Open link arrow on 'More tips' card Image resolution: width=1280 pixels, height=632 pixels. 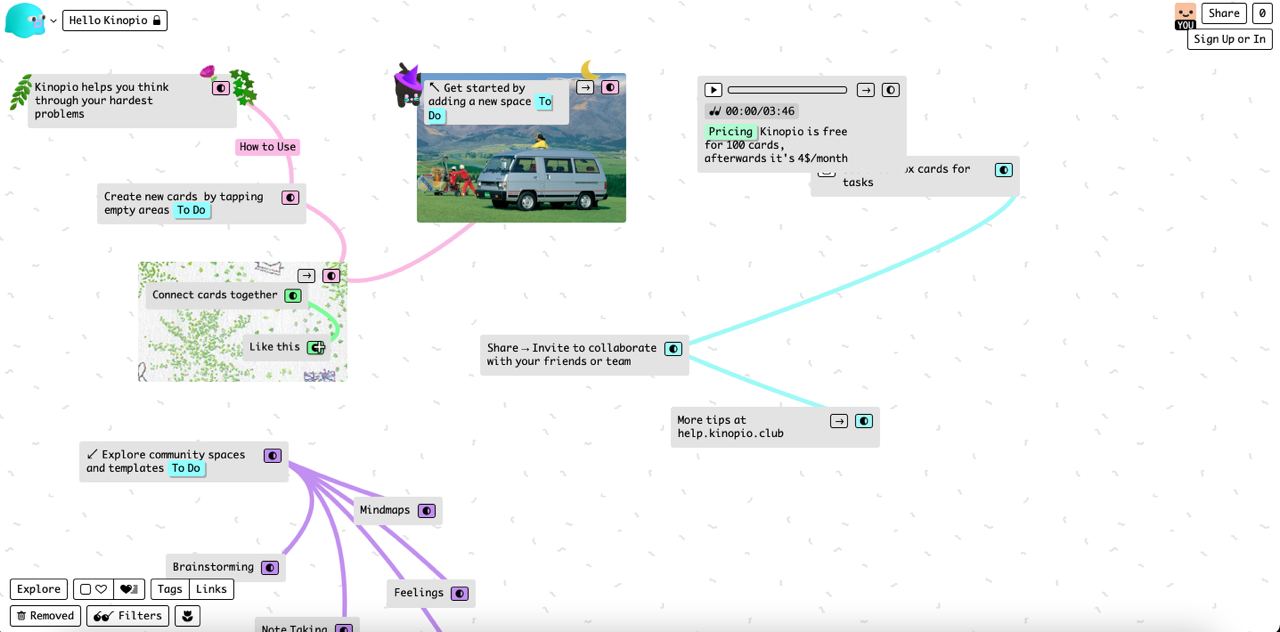839,421
